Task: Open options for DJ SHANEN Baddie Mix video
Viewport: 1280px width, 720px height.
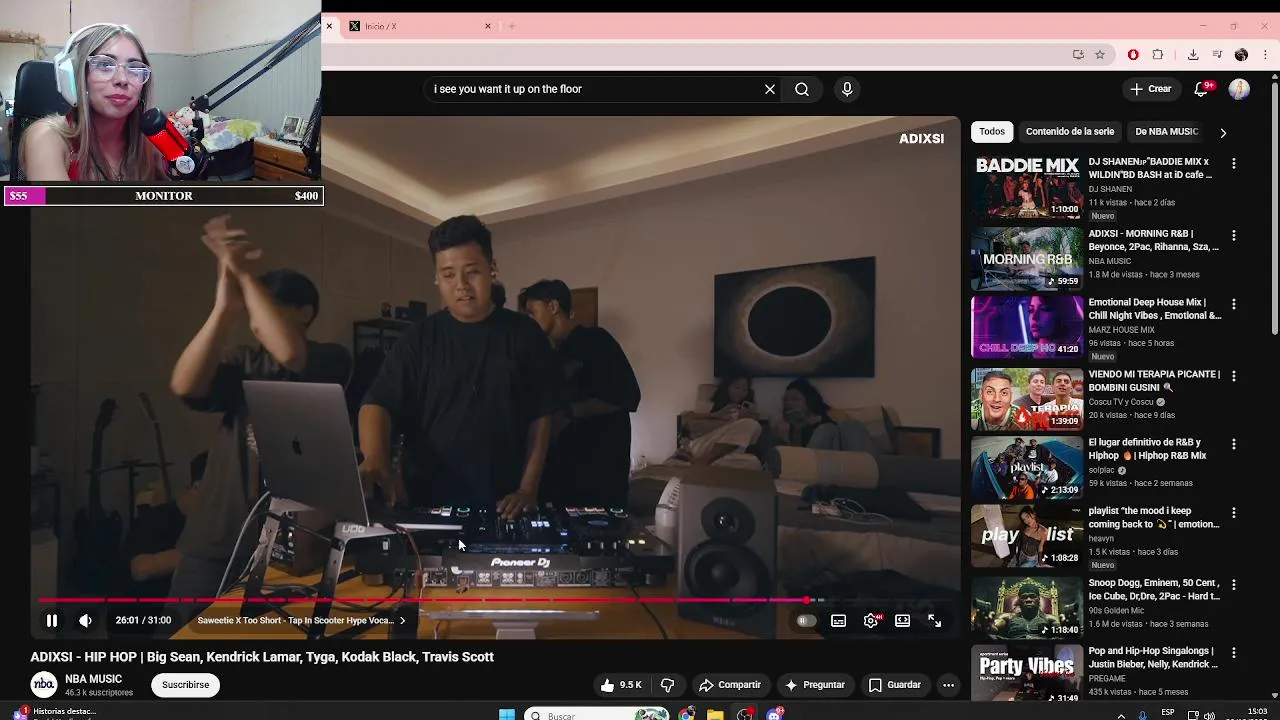Action: (1233, 163)
